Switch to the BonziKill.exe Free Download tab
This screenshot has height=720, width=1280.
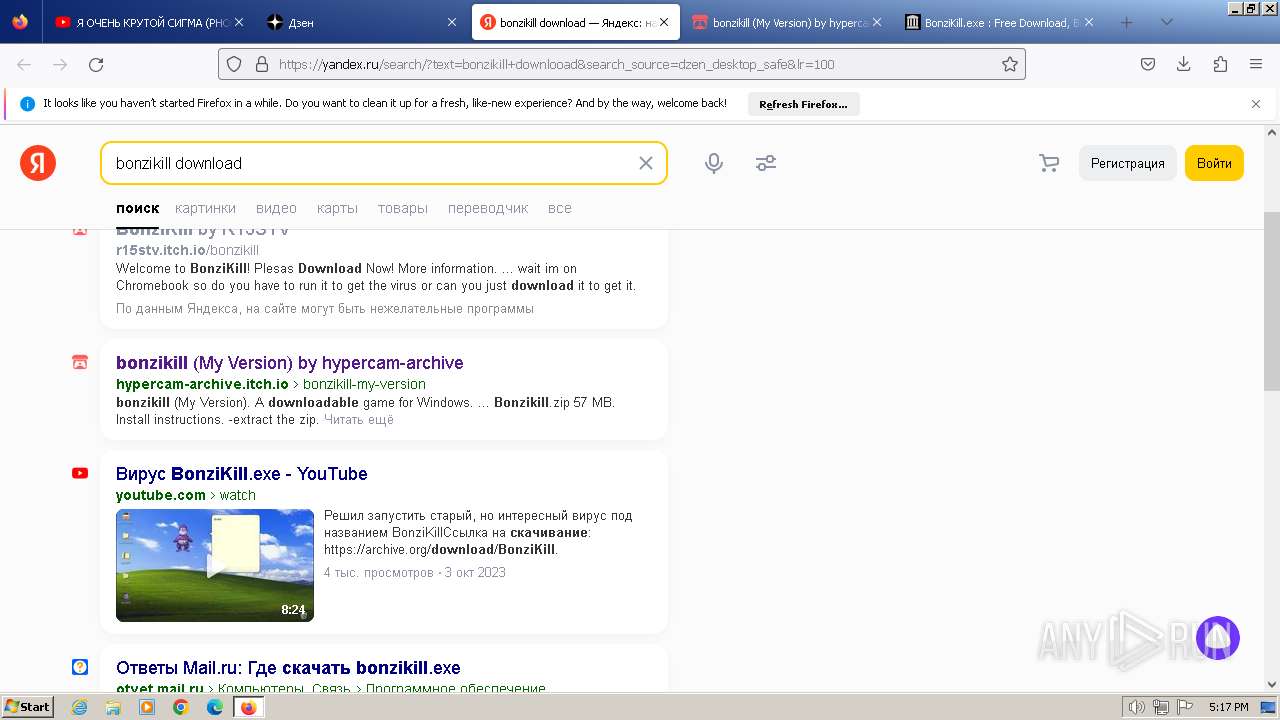click(998, 22)
